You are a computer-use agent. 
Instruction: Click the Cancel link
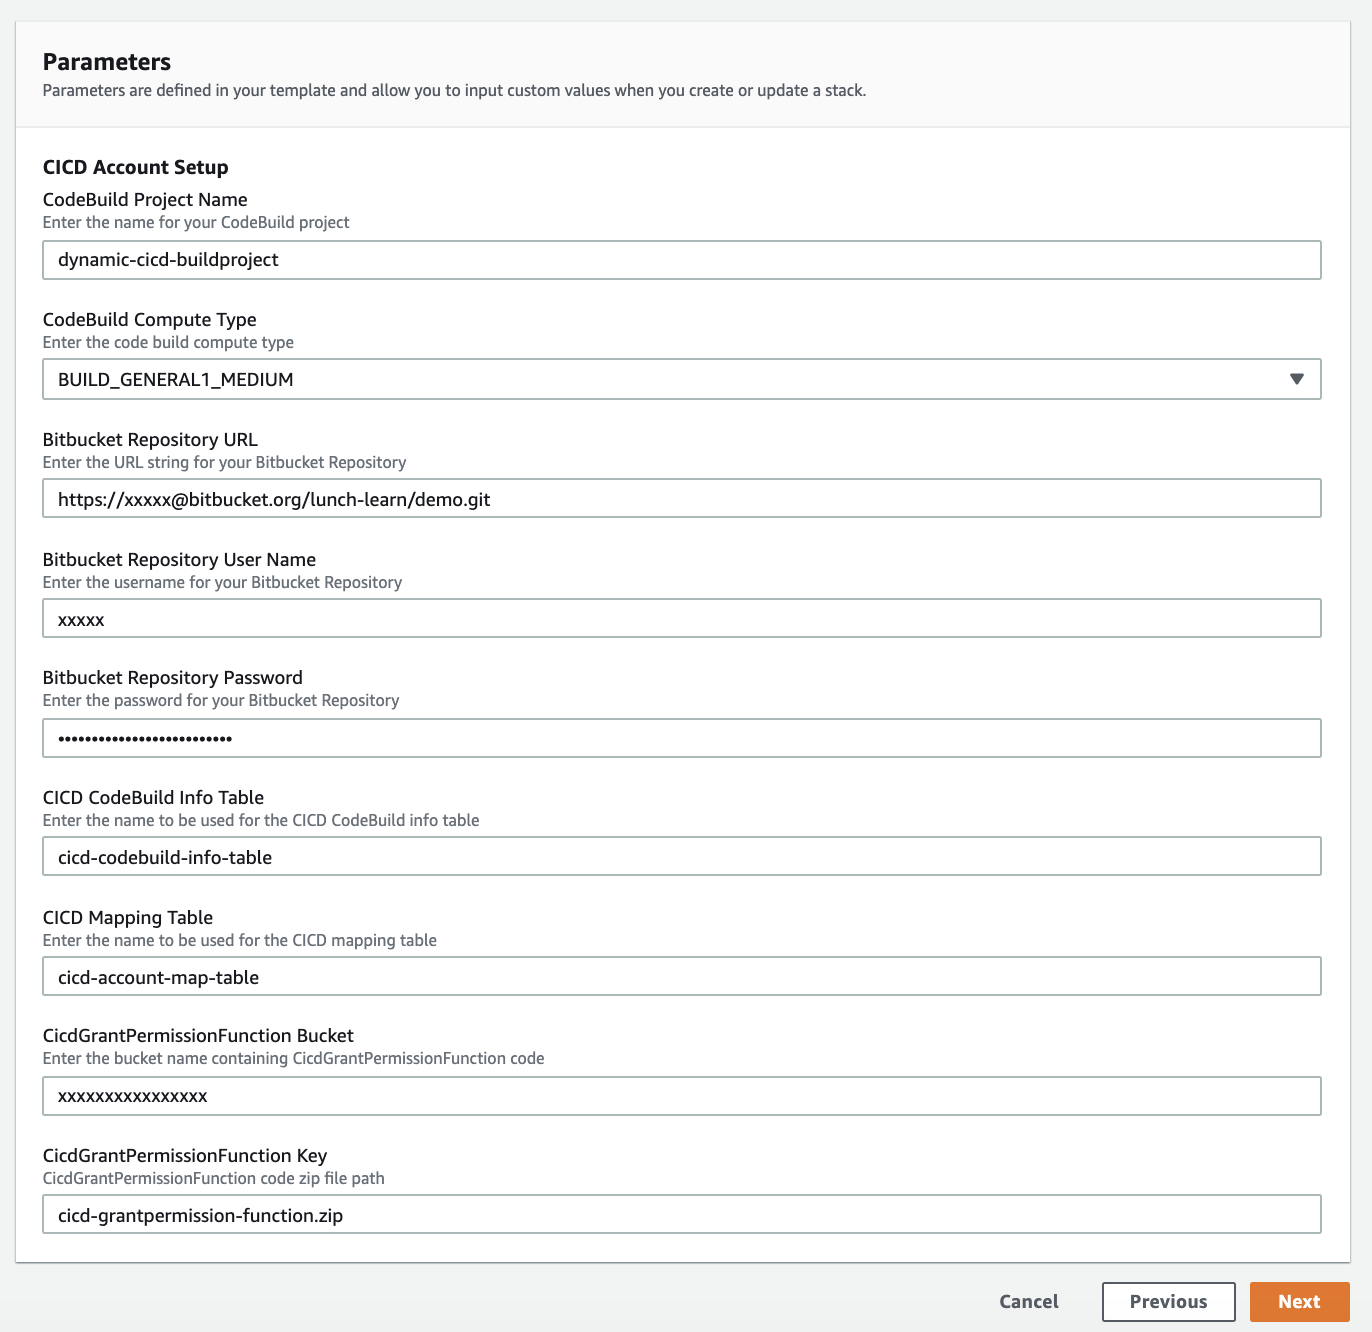coord(1028,1301)
